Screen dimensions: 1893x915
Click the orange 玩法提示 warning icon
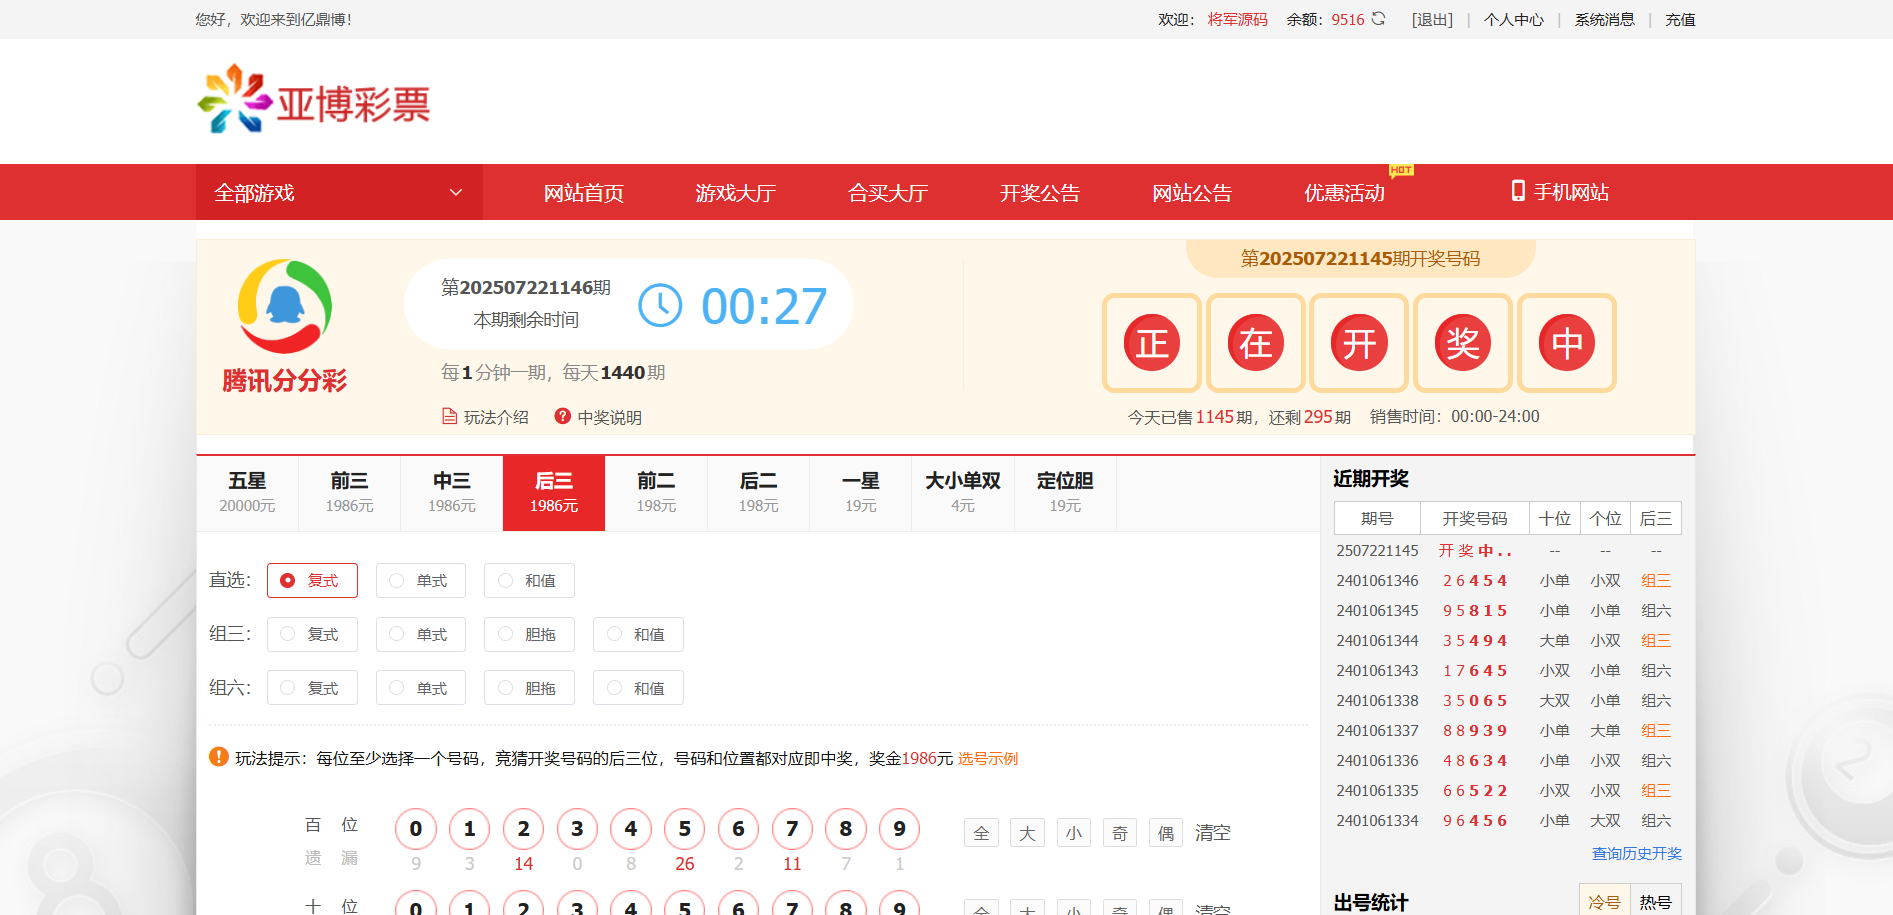219,757
